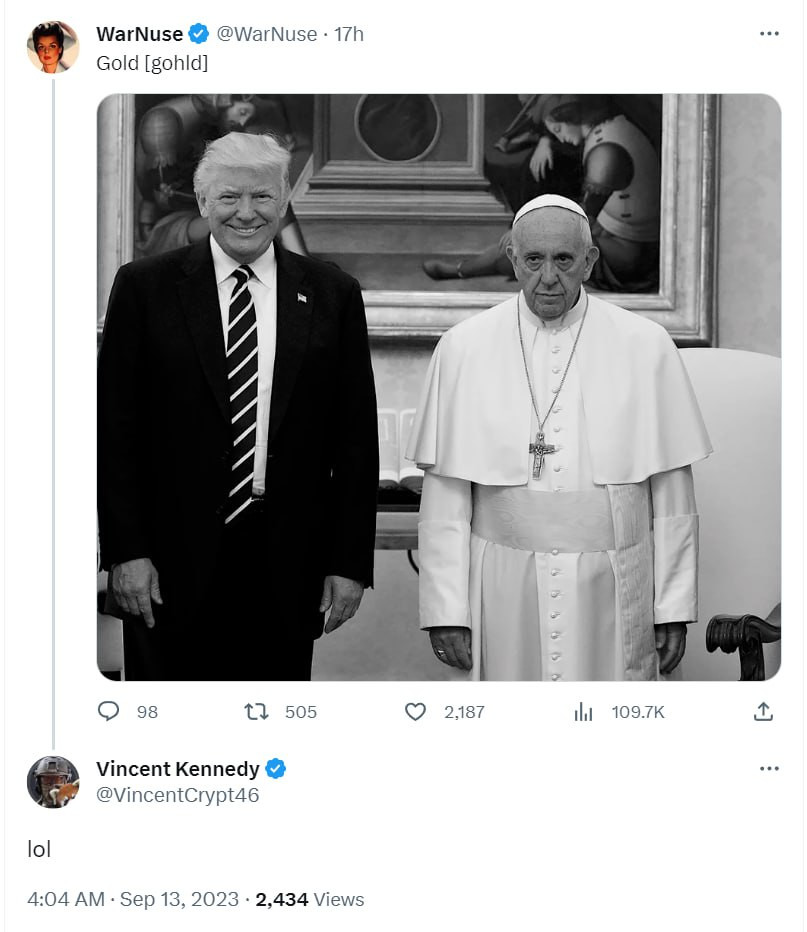Reply to WarNuse's tweet via comment icon

pos(109,711)
